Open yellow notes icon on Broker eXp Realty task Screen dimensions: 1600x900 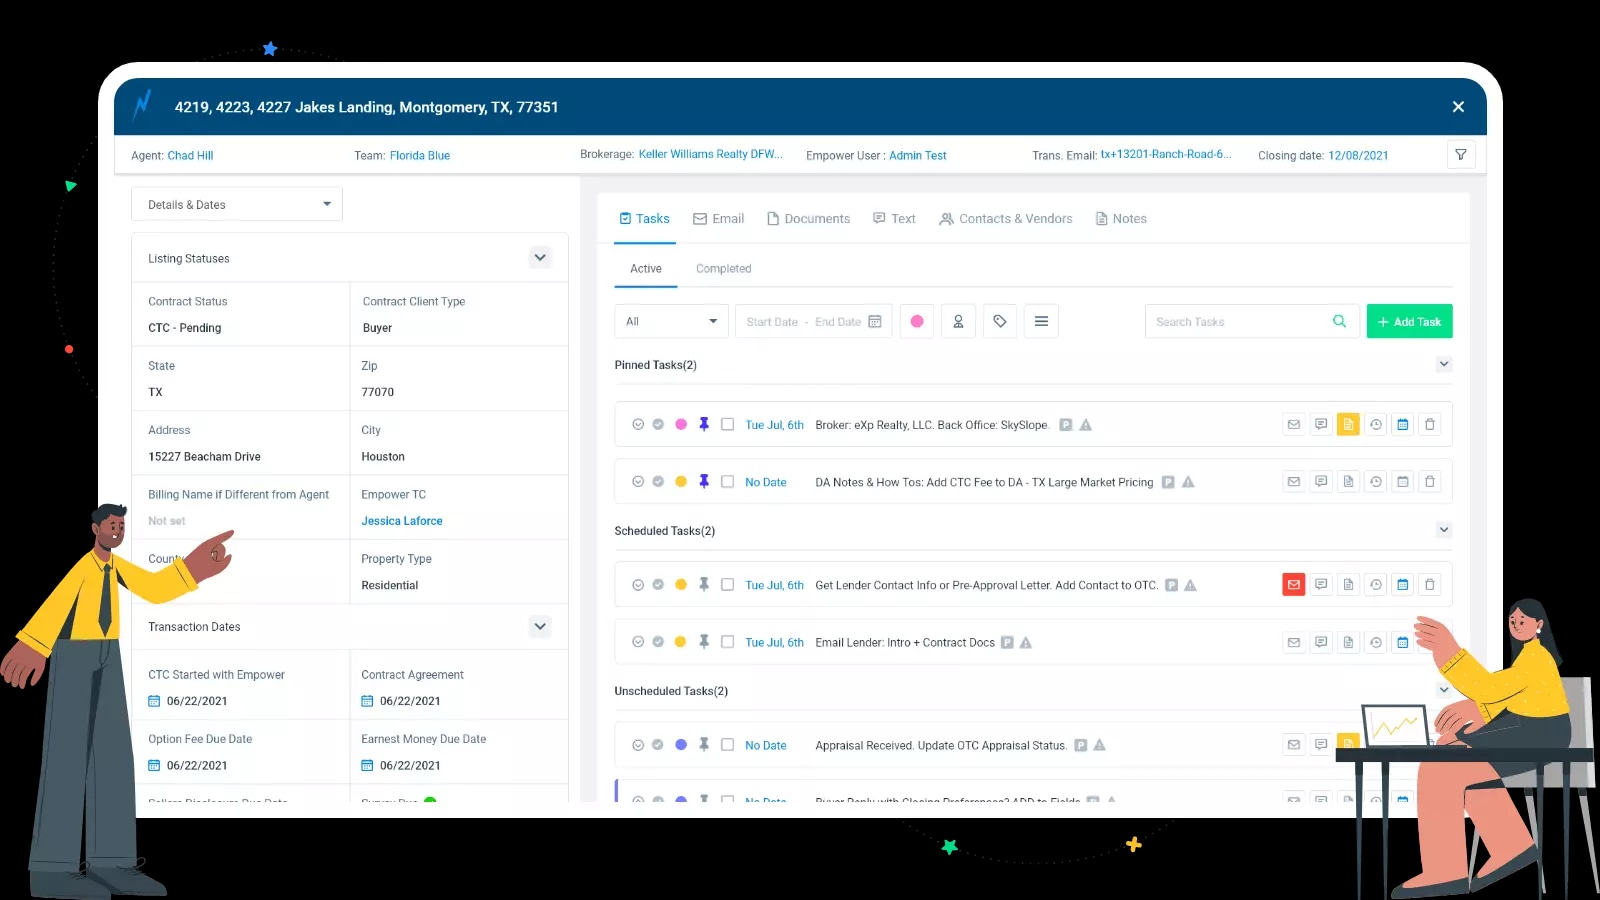1348,424
